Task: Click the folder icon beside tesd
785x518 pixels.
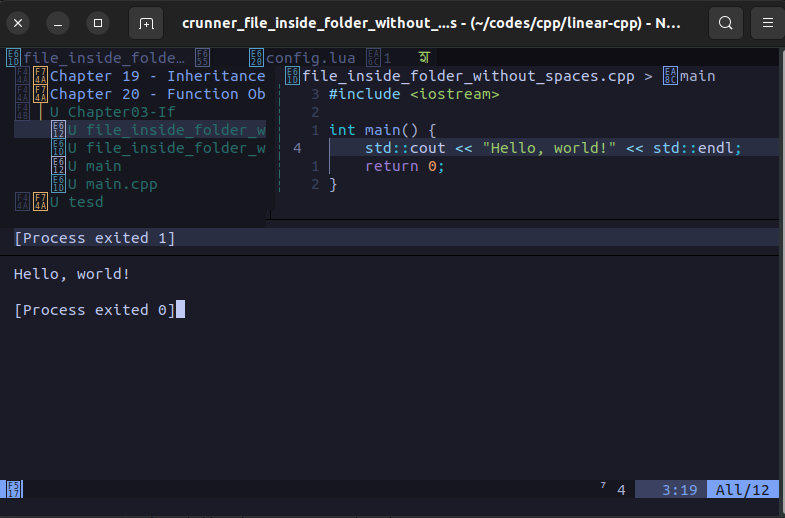Action: point(41,202)
